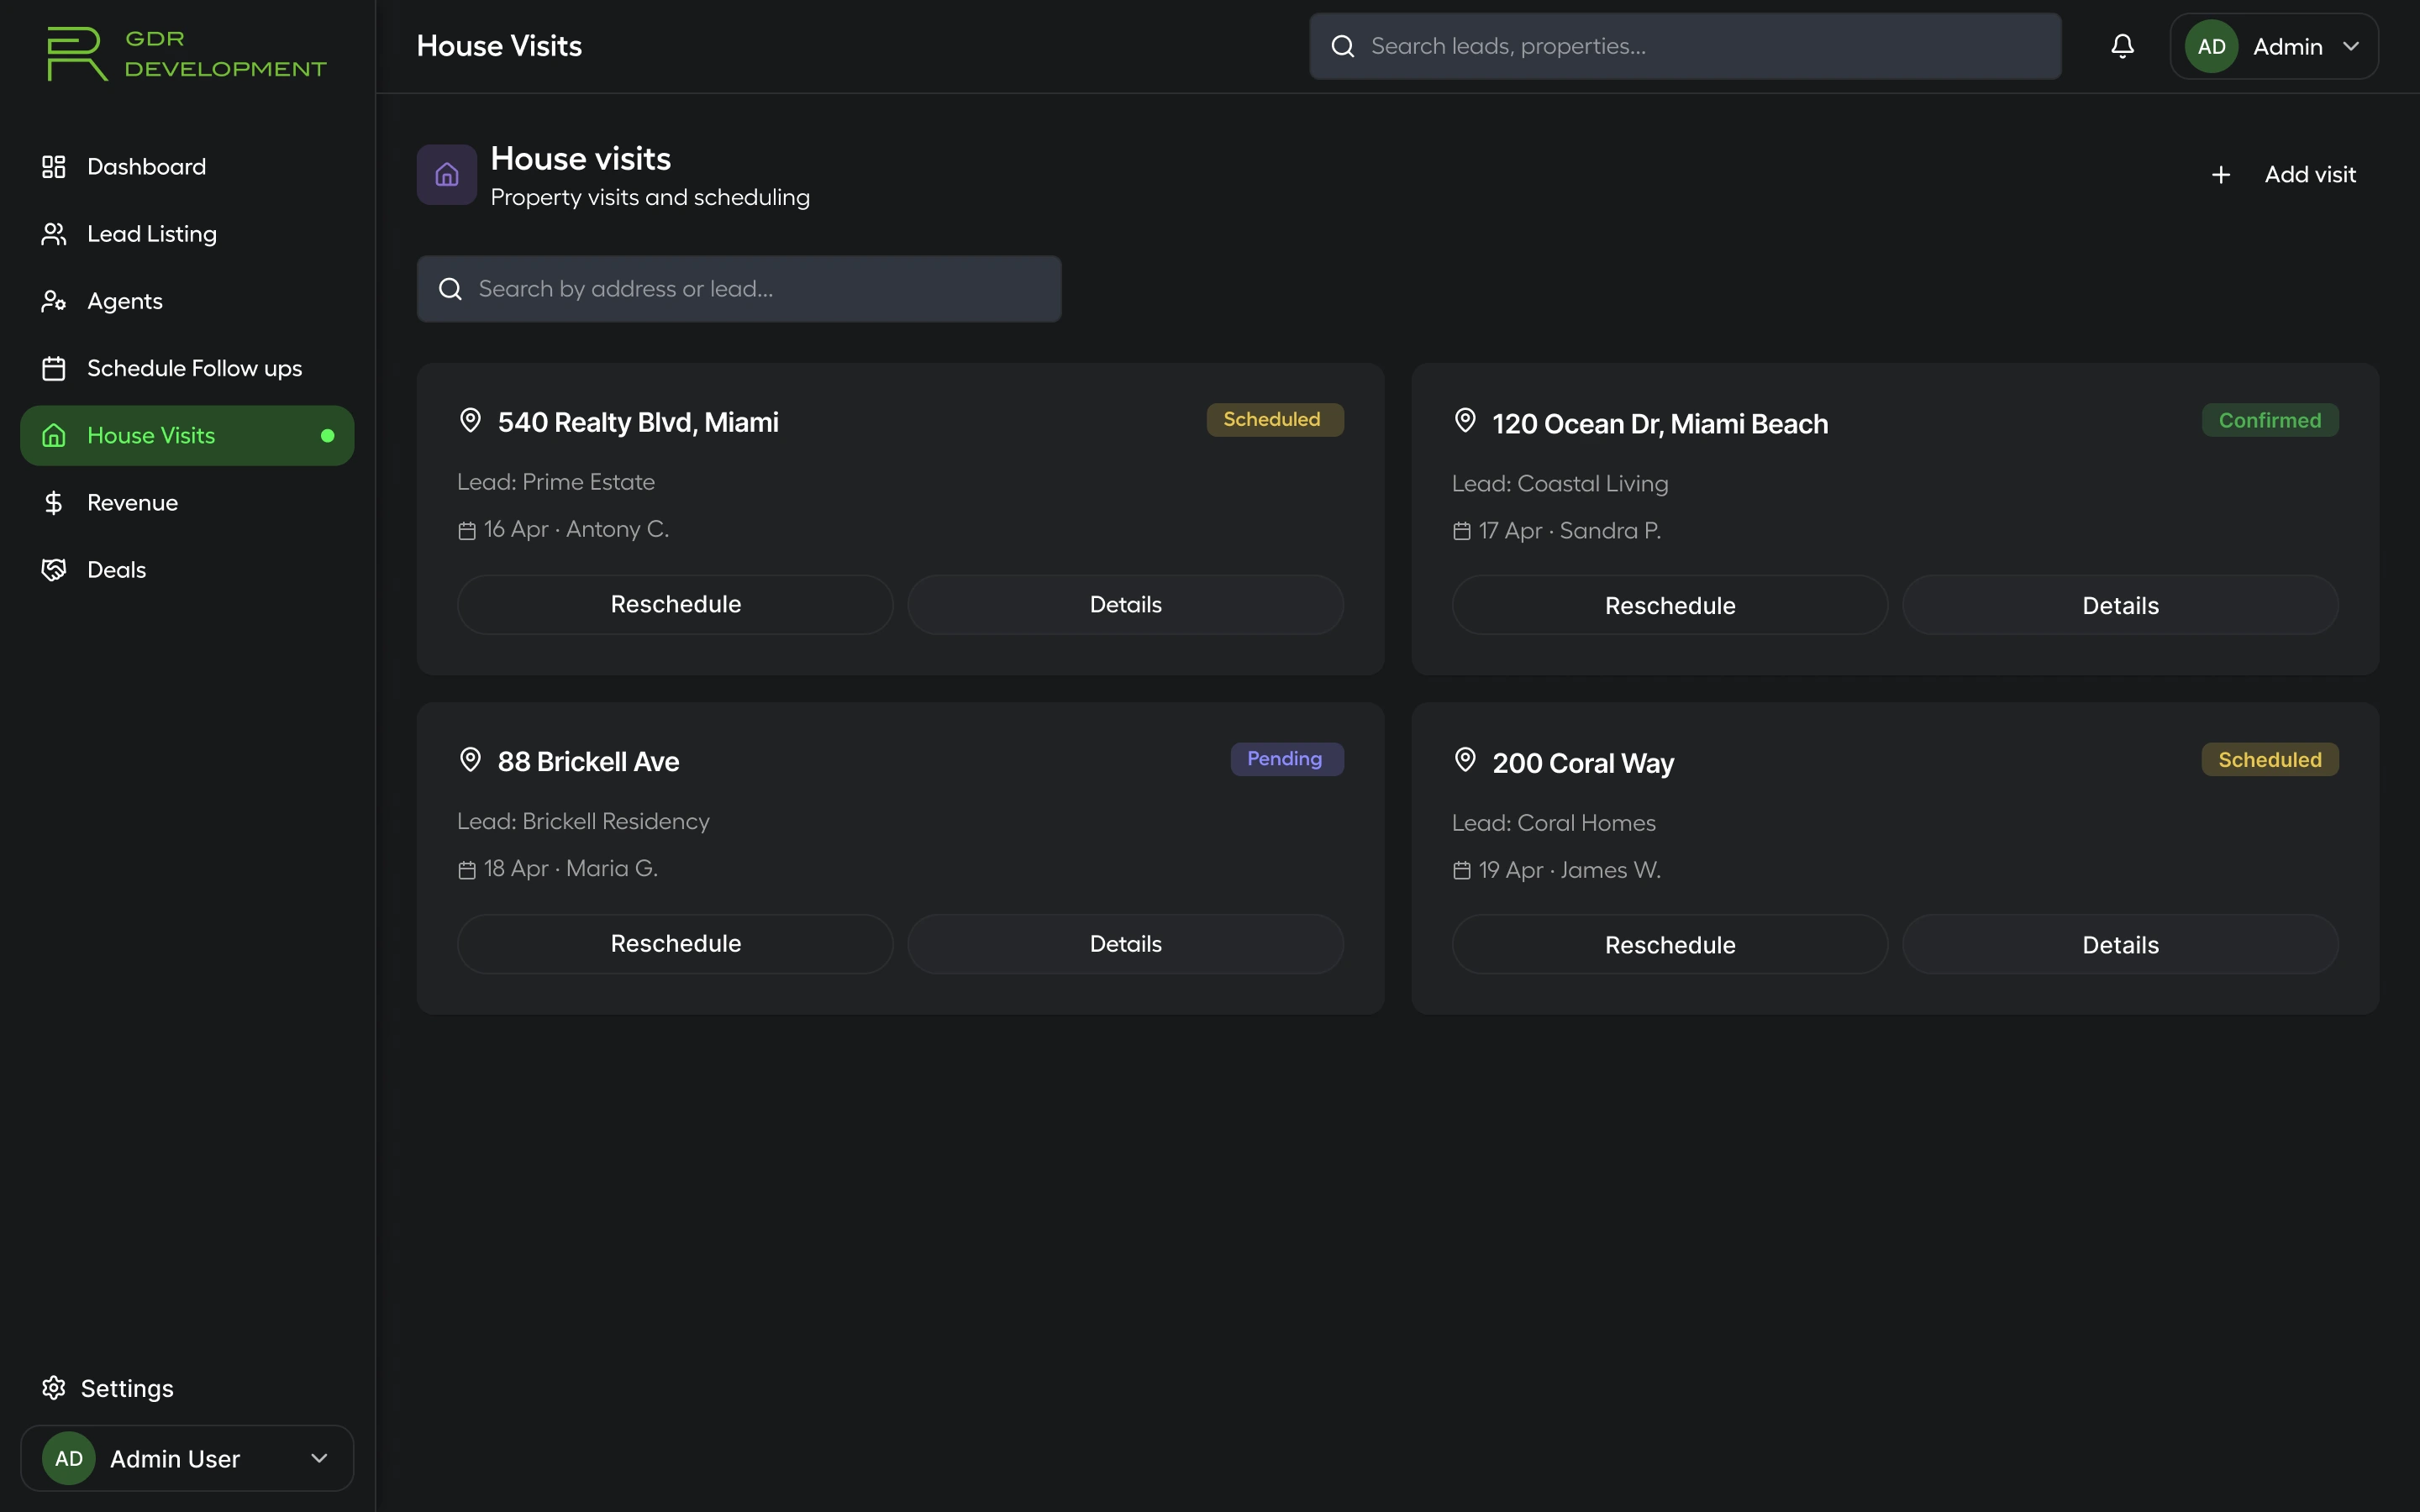
Task: View Details for 200 Coral Way
Action: [x=2119, y=945]
